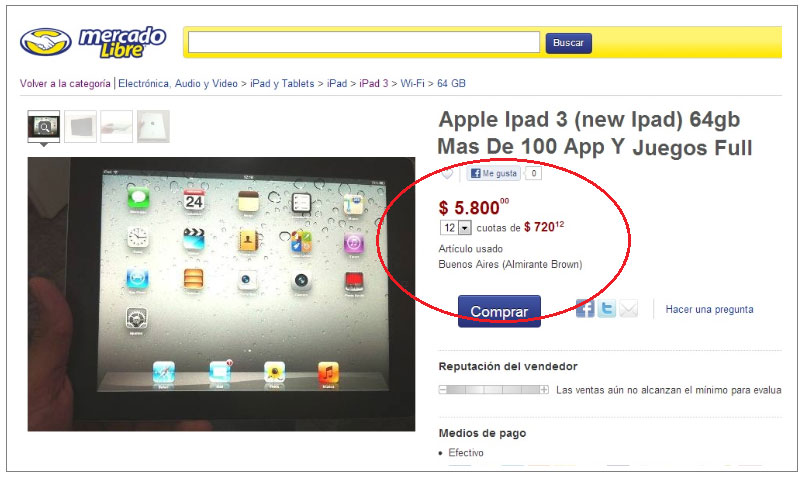Click the reputation bar plus icon
Image resolution: width=808 pixels, height=477 pixels.
(x=544, y=390)
